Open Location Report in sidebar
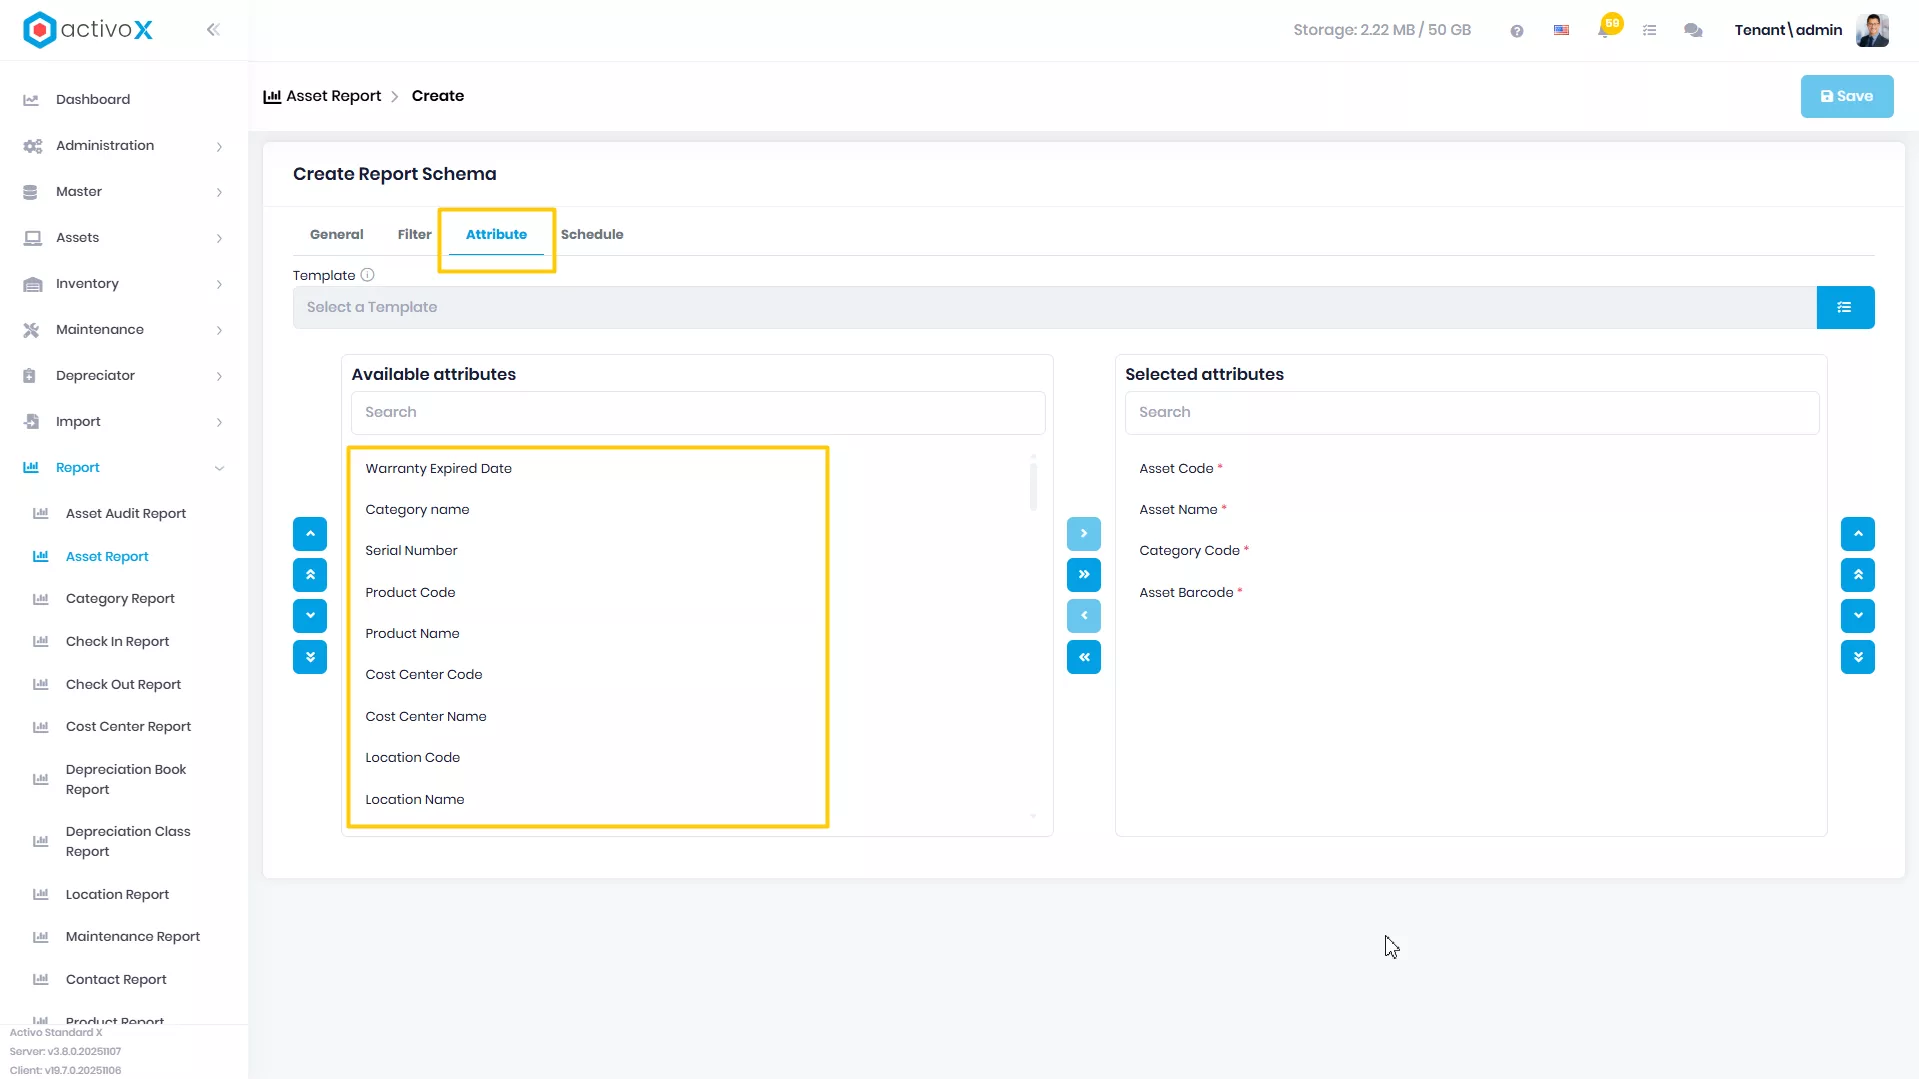This screenshot has width=1919, height=1079. click(x=117, y=895)
